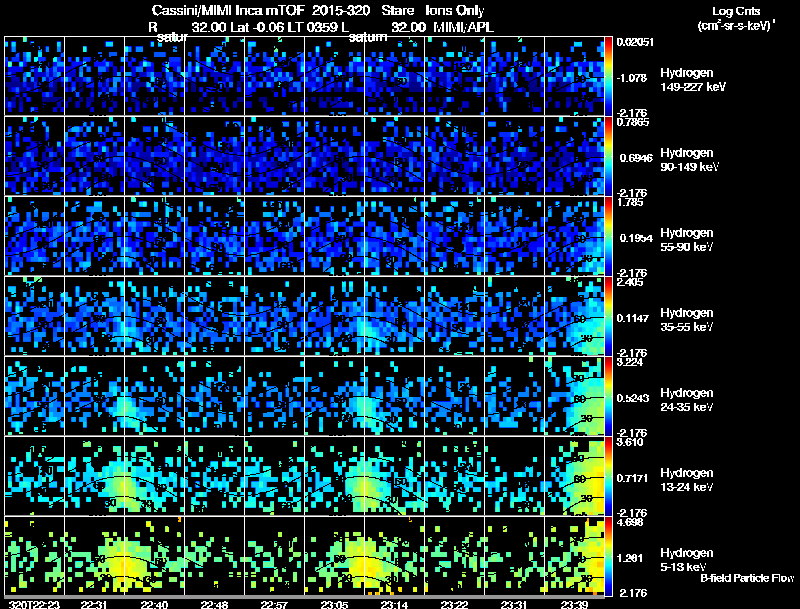Click the color bar for 5-13 keV row
800x609 pixels.
[608, 556]
